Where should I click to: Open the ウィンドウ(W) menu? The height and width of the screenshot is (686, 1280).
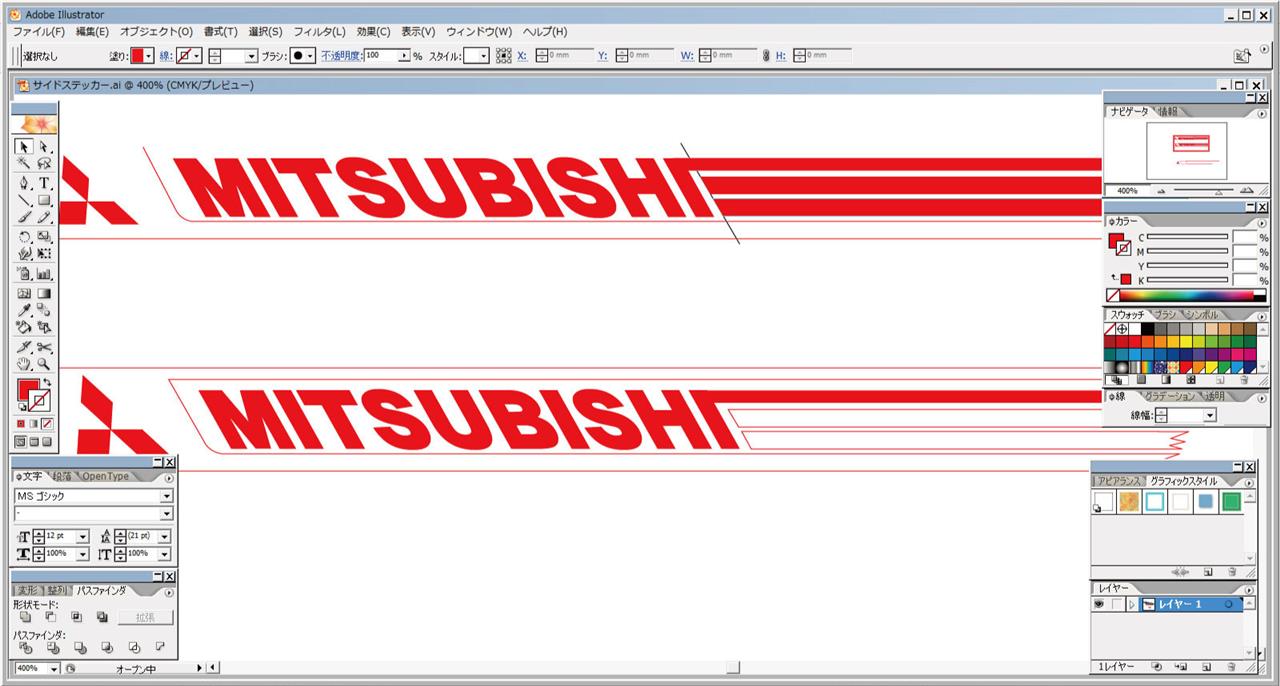pos(478,32)
